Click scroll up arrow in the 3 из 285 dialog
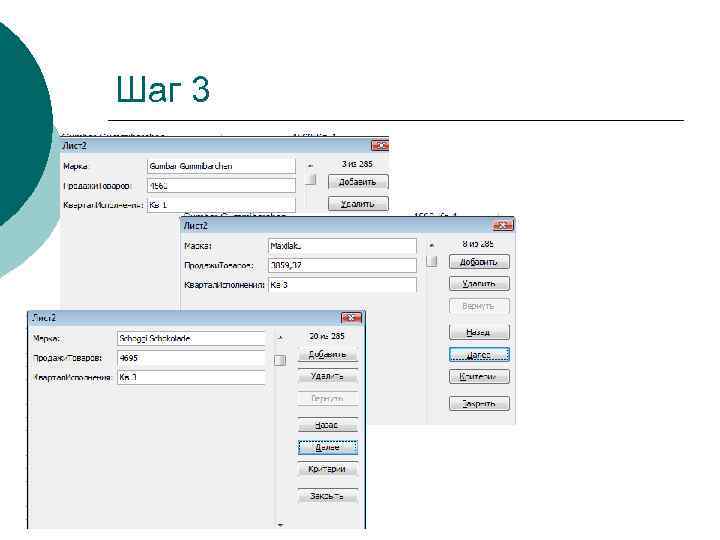Screen dimensions: 720x540 click(x=311, y=166)
